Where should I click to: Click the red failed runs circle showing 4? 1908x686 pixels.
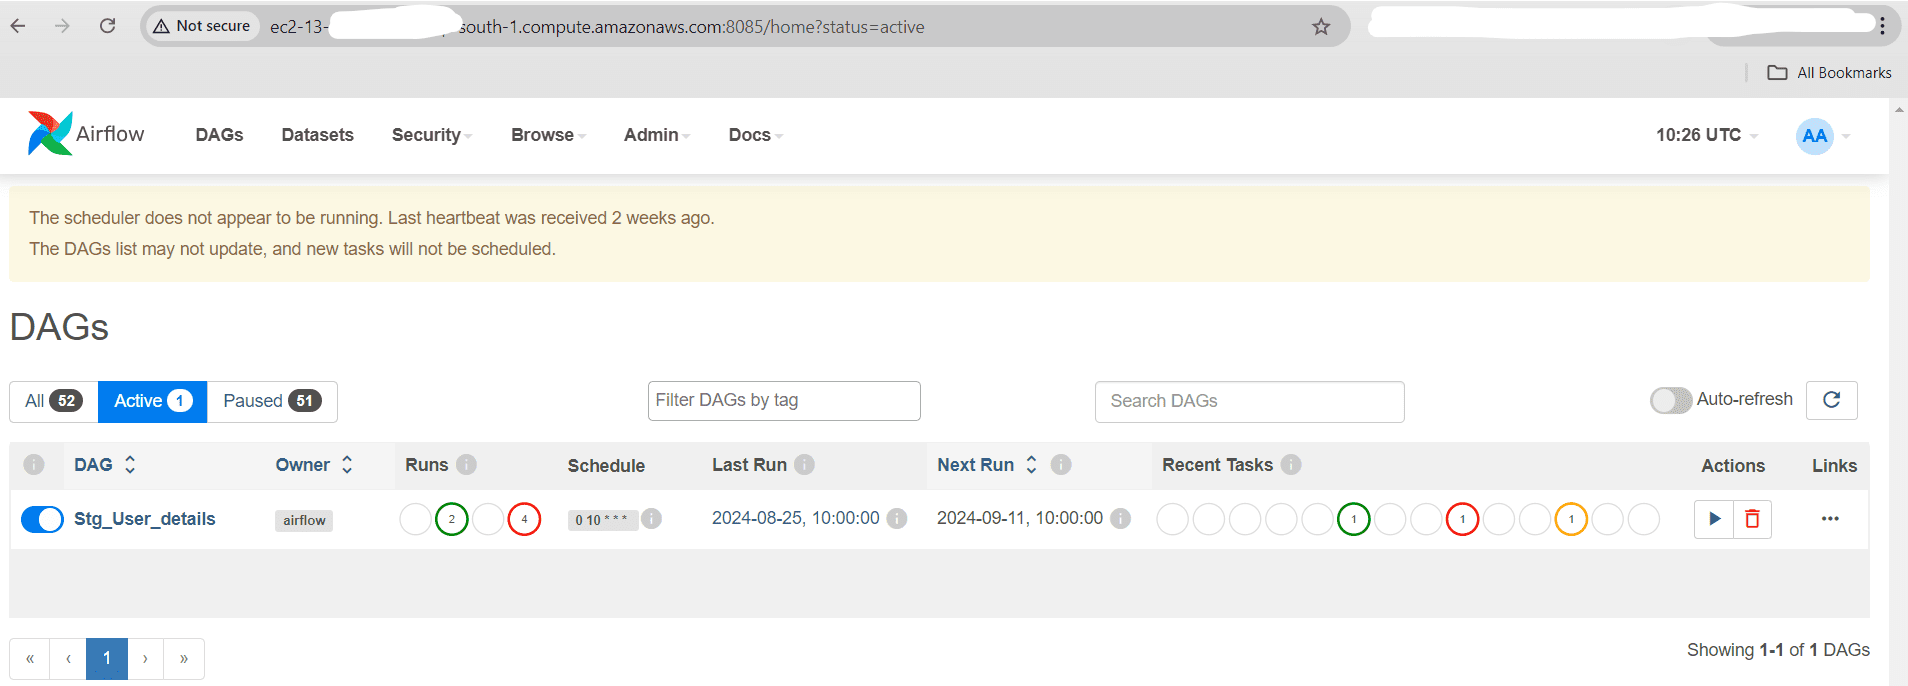524,519
